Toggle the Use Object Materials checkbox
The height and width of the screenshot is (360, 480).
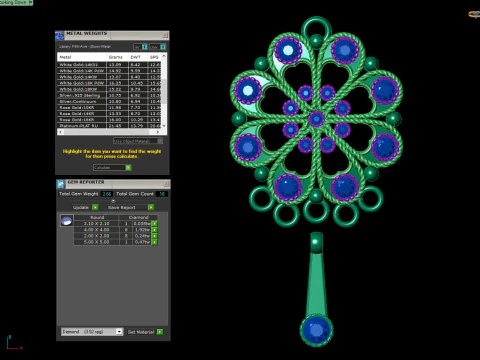(160, 141)
